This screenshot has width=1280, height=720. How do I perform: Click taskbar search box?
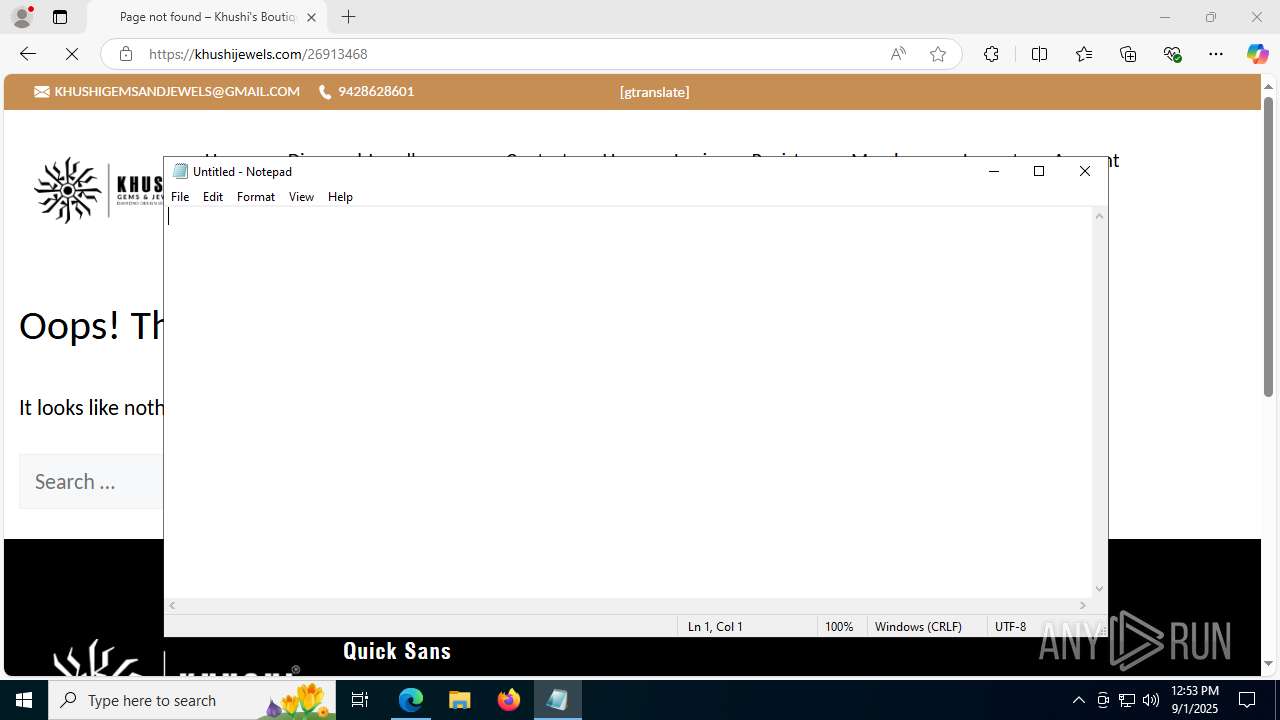tap(192, 700)
